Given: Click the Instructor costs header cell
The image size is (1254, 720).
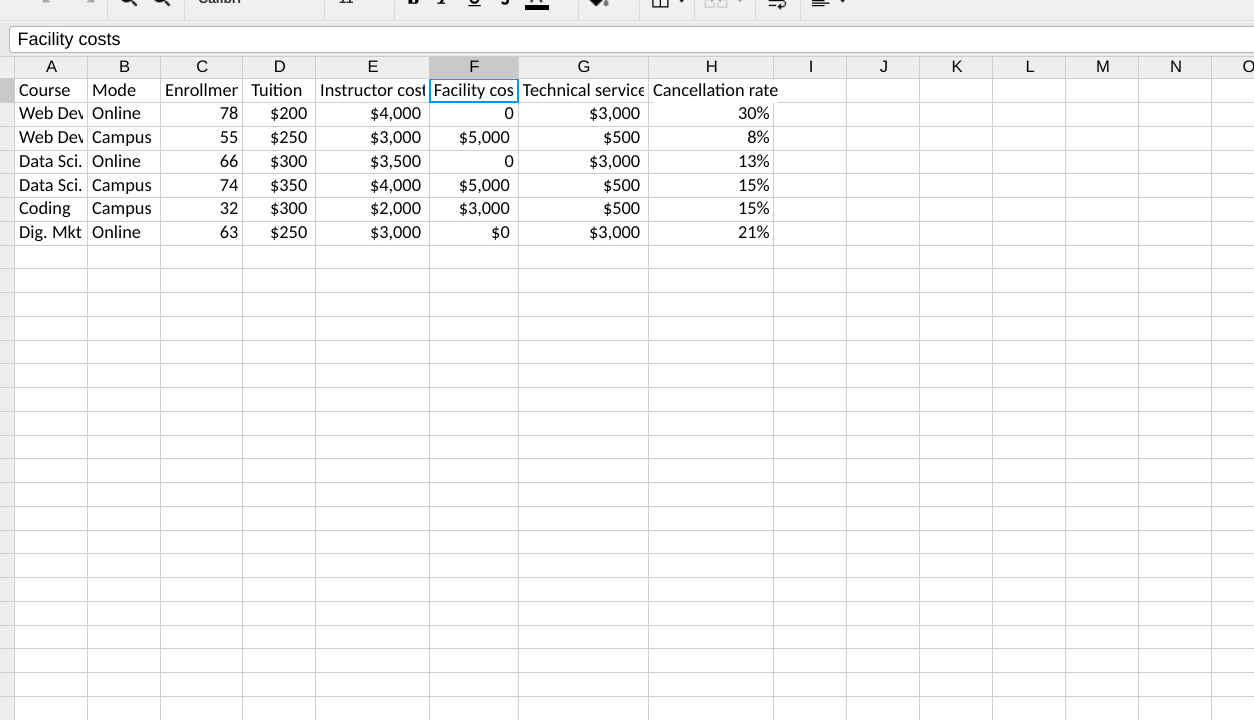Looking at the screenshot, I should pos(373,90).
